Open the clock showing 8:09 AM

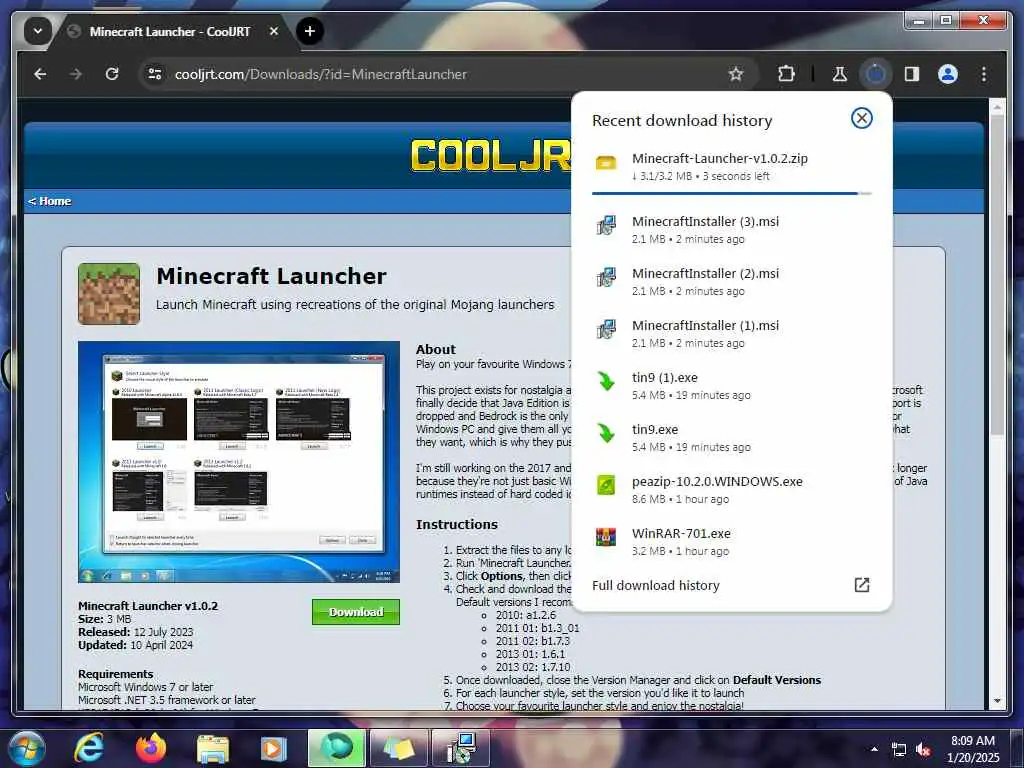[x=973, y=748]
